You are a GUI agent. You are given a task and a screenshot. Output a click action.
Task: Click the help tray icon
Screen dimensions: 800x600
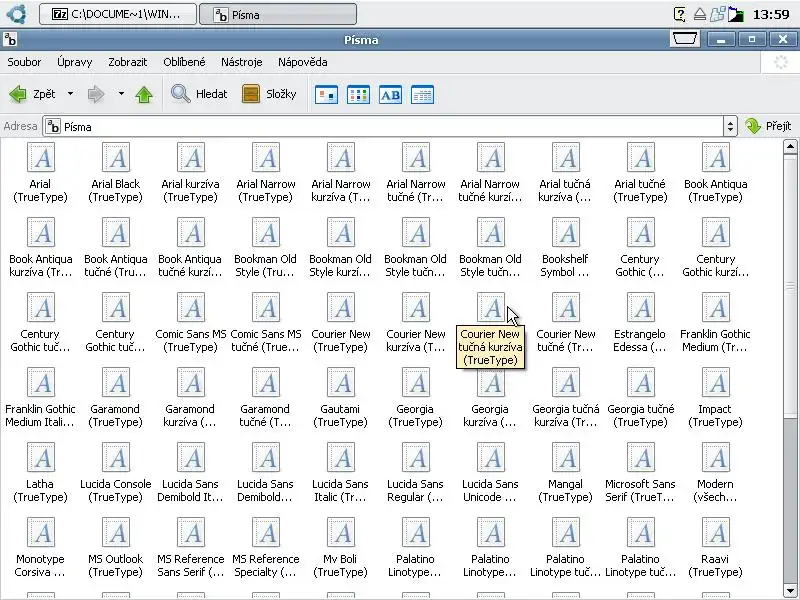(680, 14)
